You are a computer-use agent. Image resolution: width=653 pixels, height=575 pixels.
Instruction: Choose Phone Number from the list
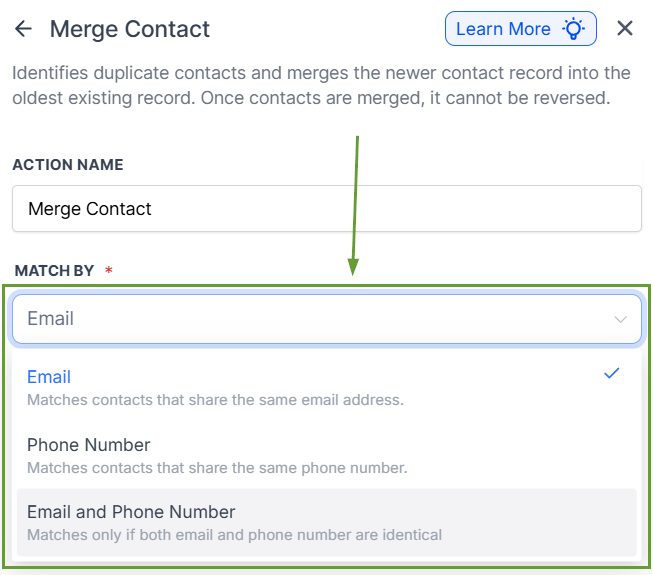(x=89, y=445)
